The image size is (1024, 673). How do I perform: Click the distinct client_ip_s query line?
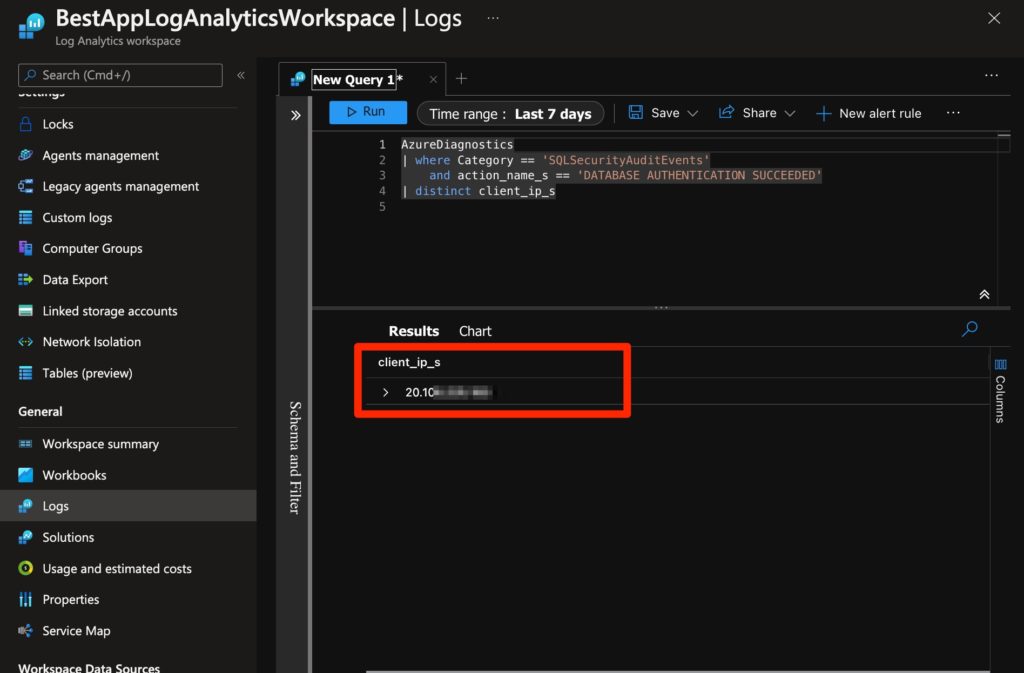478,191
